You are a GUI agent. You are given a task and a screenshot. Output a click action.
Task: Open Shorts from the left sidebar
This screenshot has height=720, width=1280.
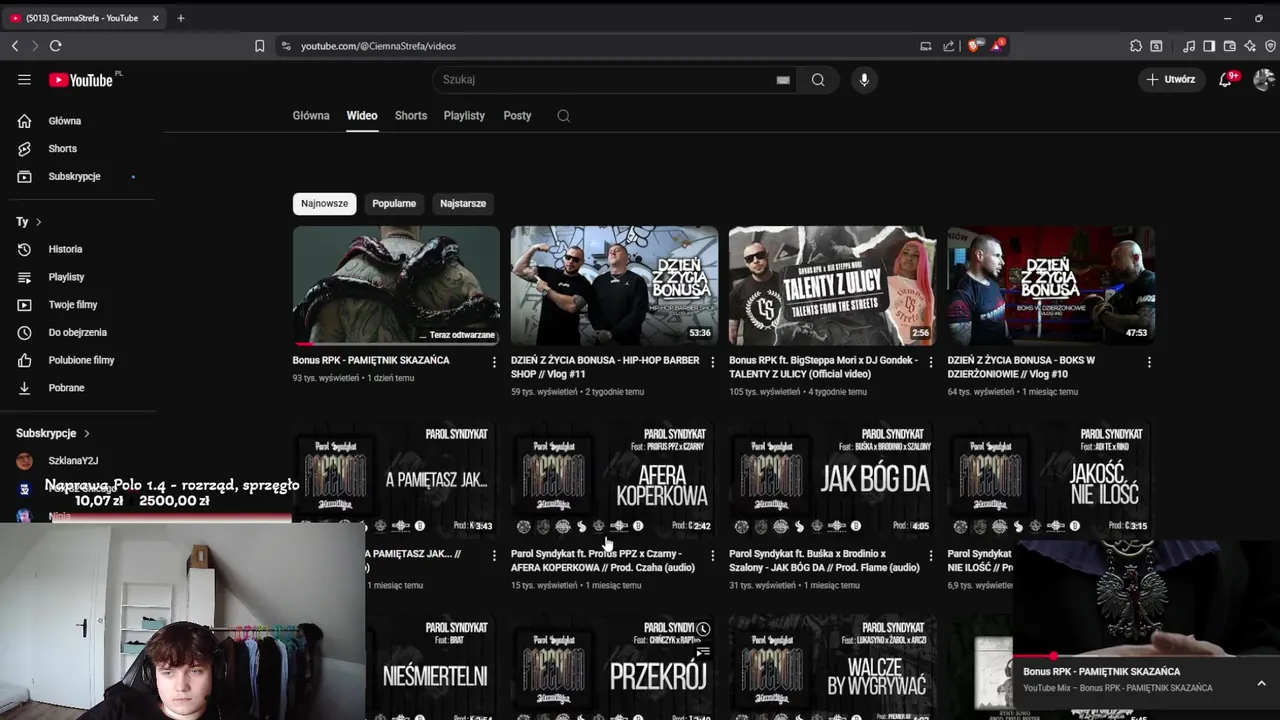tap(62, 149)
